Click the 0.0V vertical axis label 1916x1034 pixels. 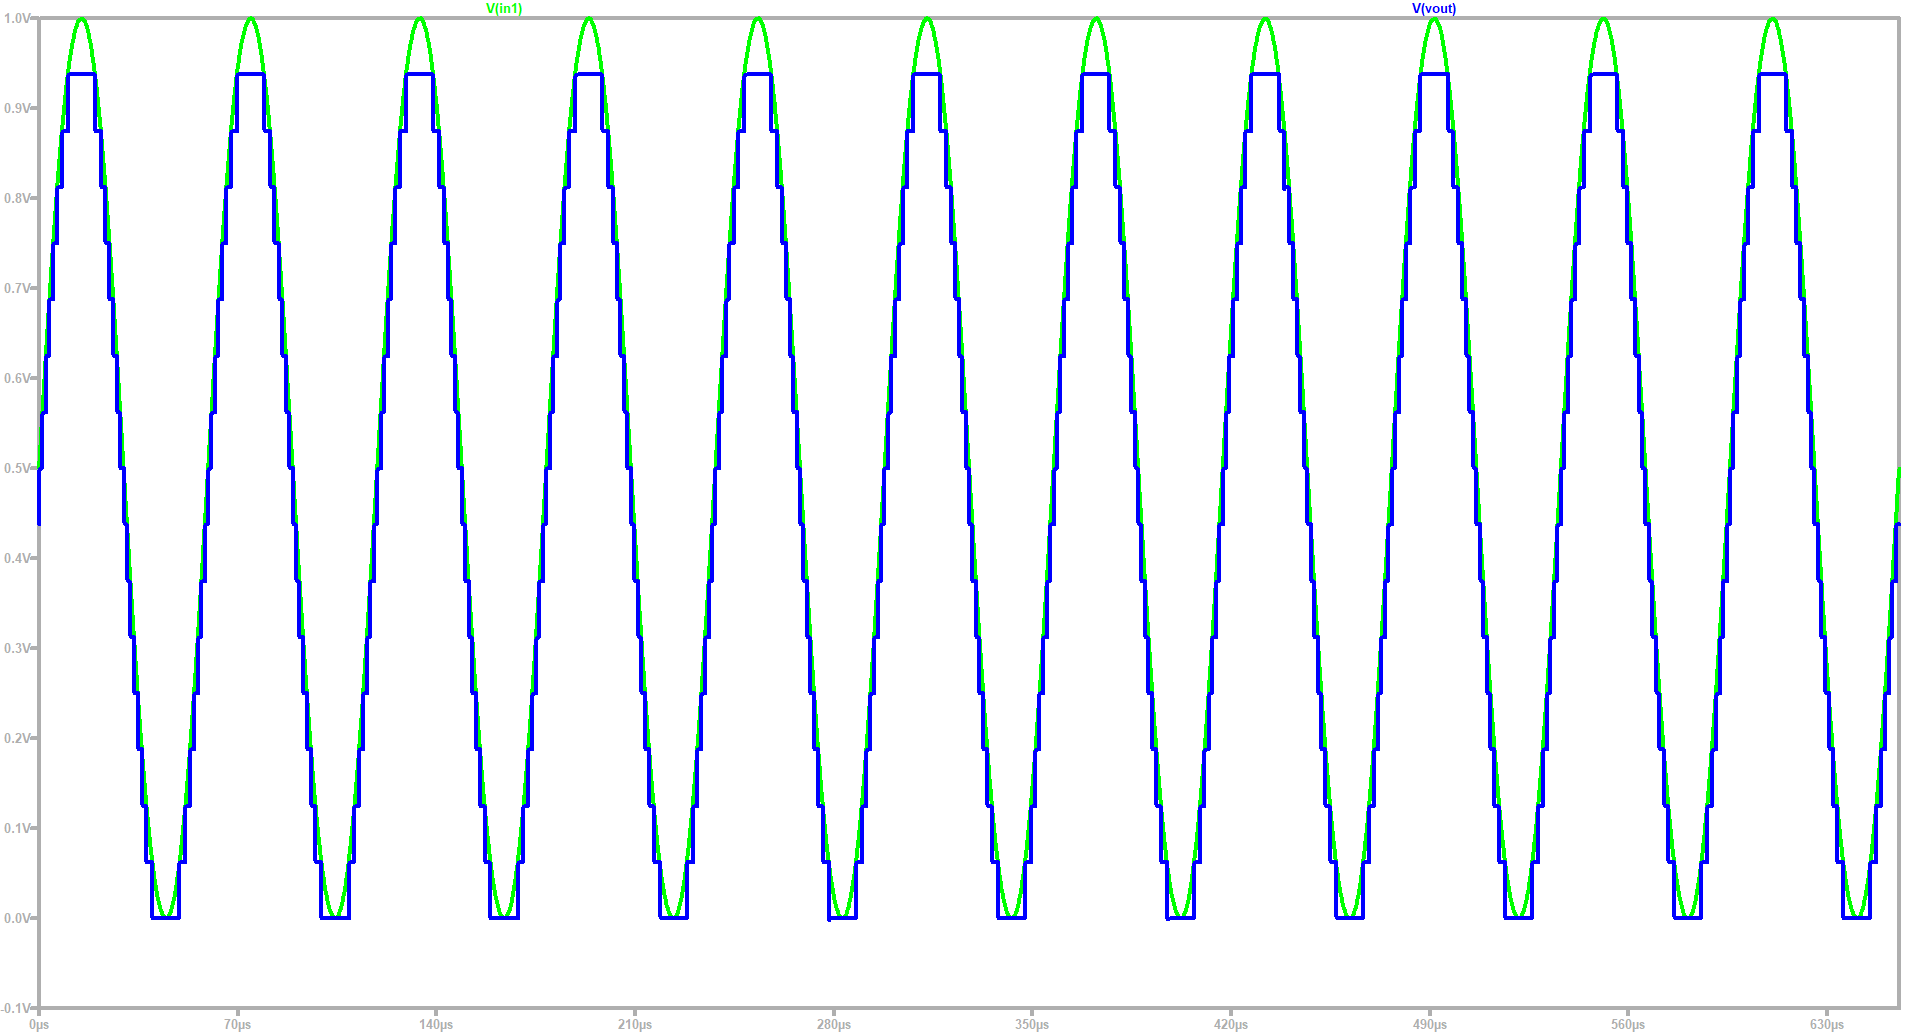pyautogui.click(x=16, y=918)
